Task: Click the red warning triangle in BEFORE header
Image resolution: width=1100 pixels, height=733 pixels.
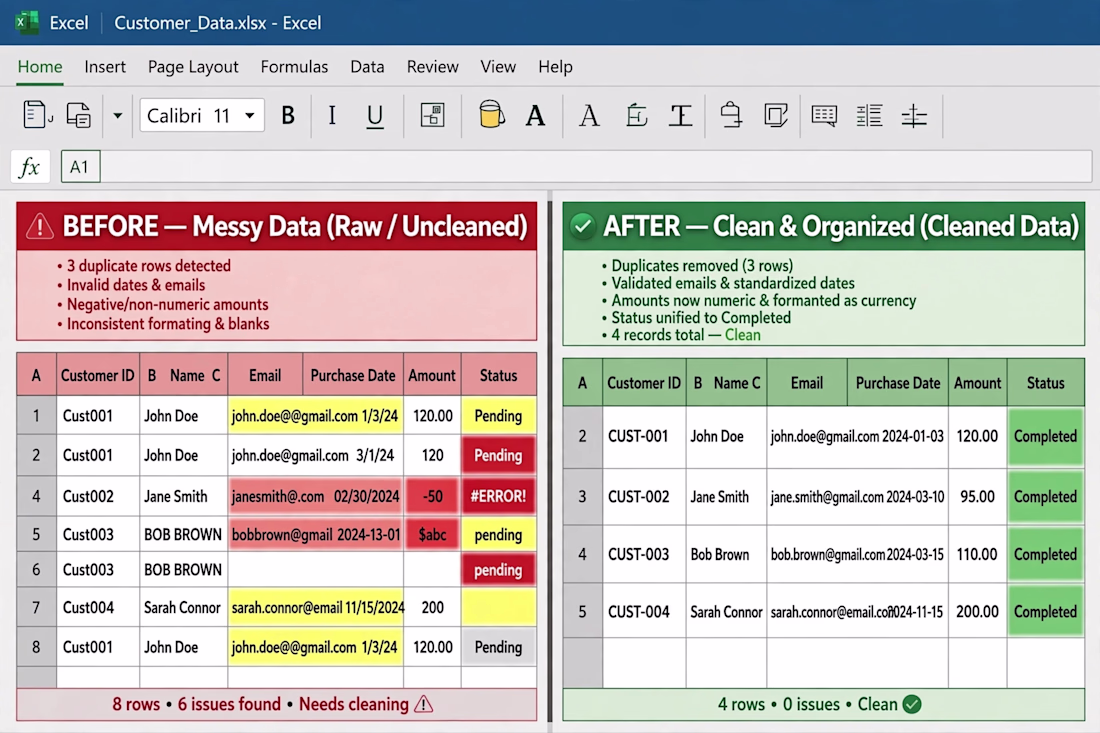Action: [40, 227]
